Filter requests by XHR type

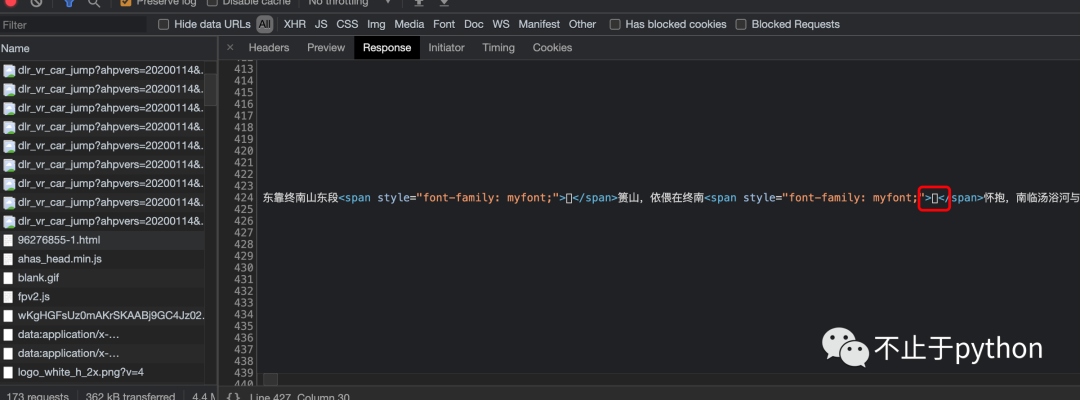pyautogui.click(x=294, y=24)
